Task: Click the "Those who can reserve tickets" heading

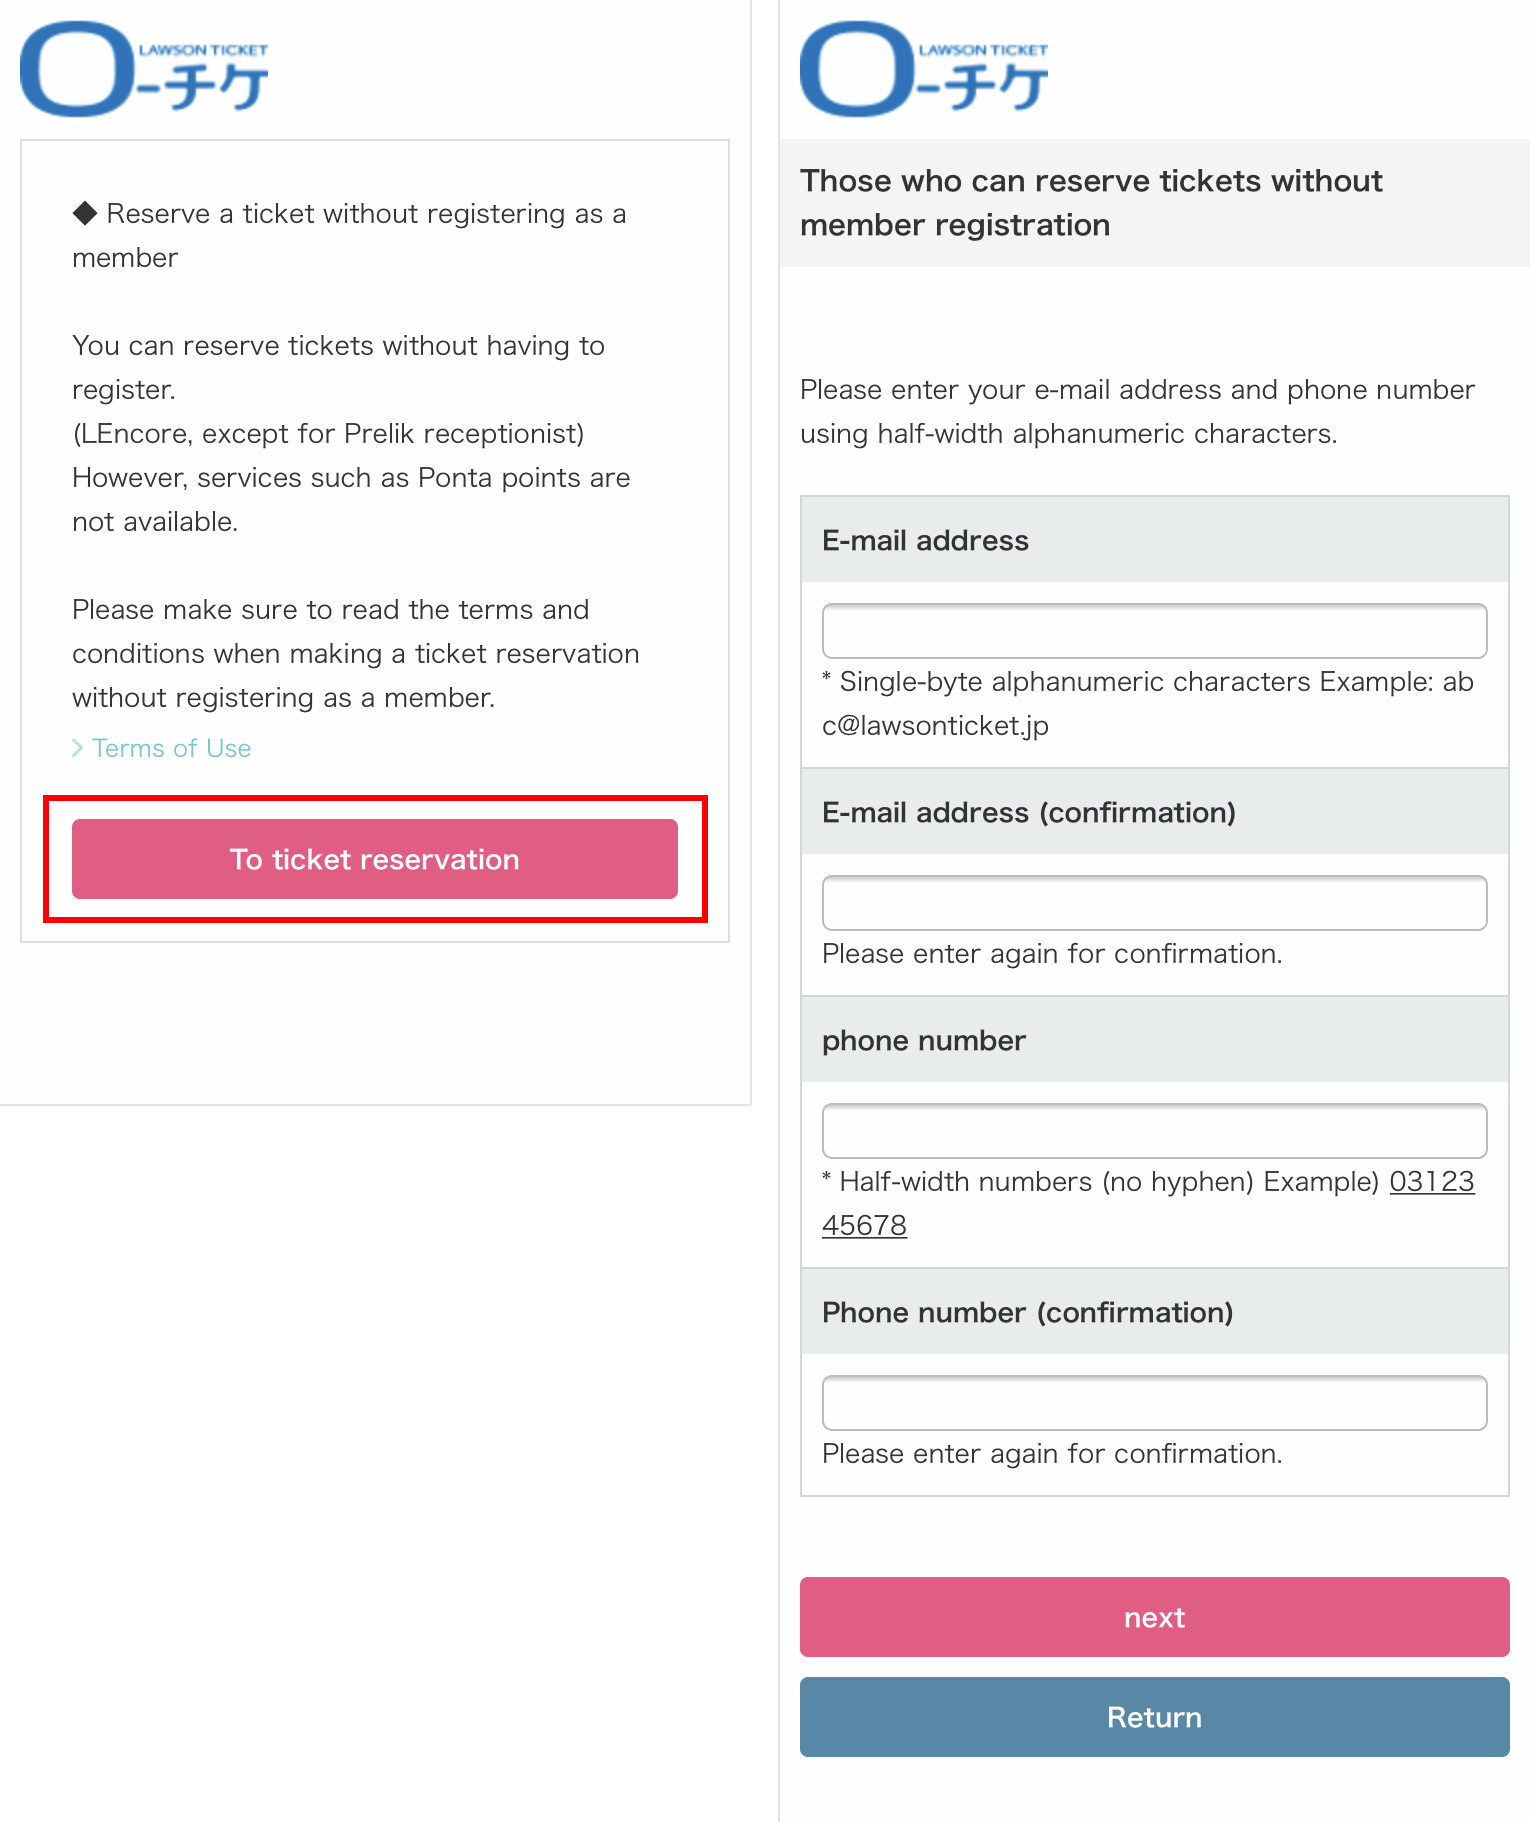Action: (x=1090, y=203)
